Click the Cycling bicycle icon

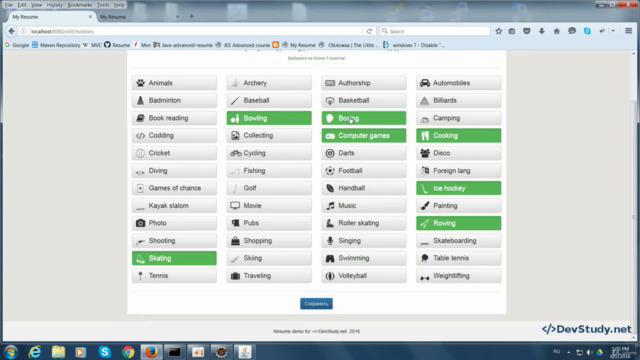click(x=236, y=153)
